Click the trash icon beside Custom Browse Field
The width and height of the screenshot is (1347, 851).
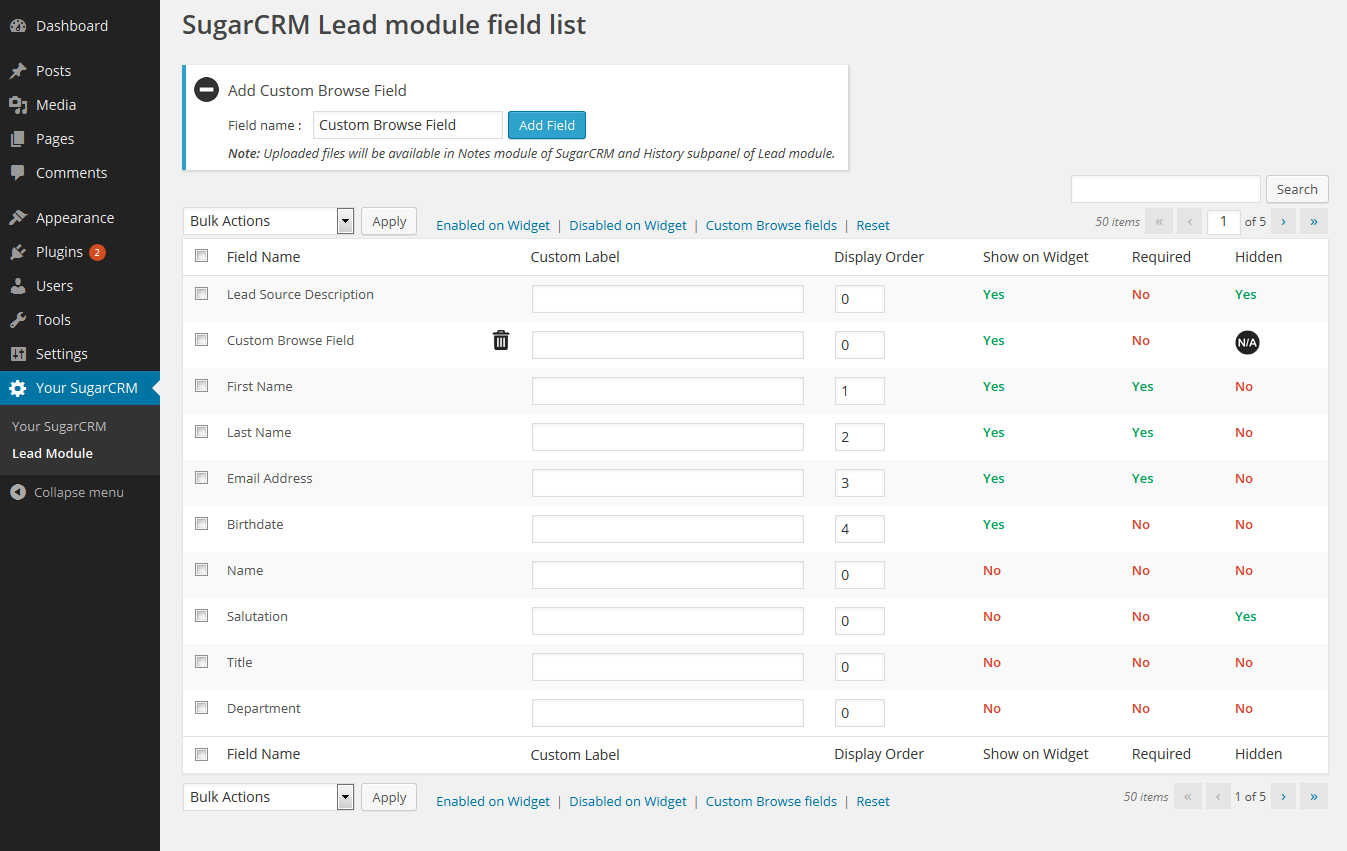pyautogui.click(x=501, y=341)
